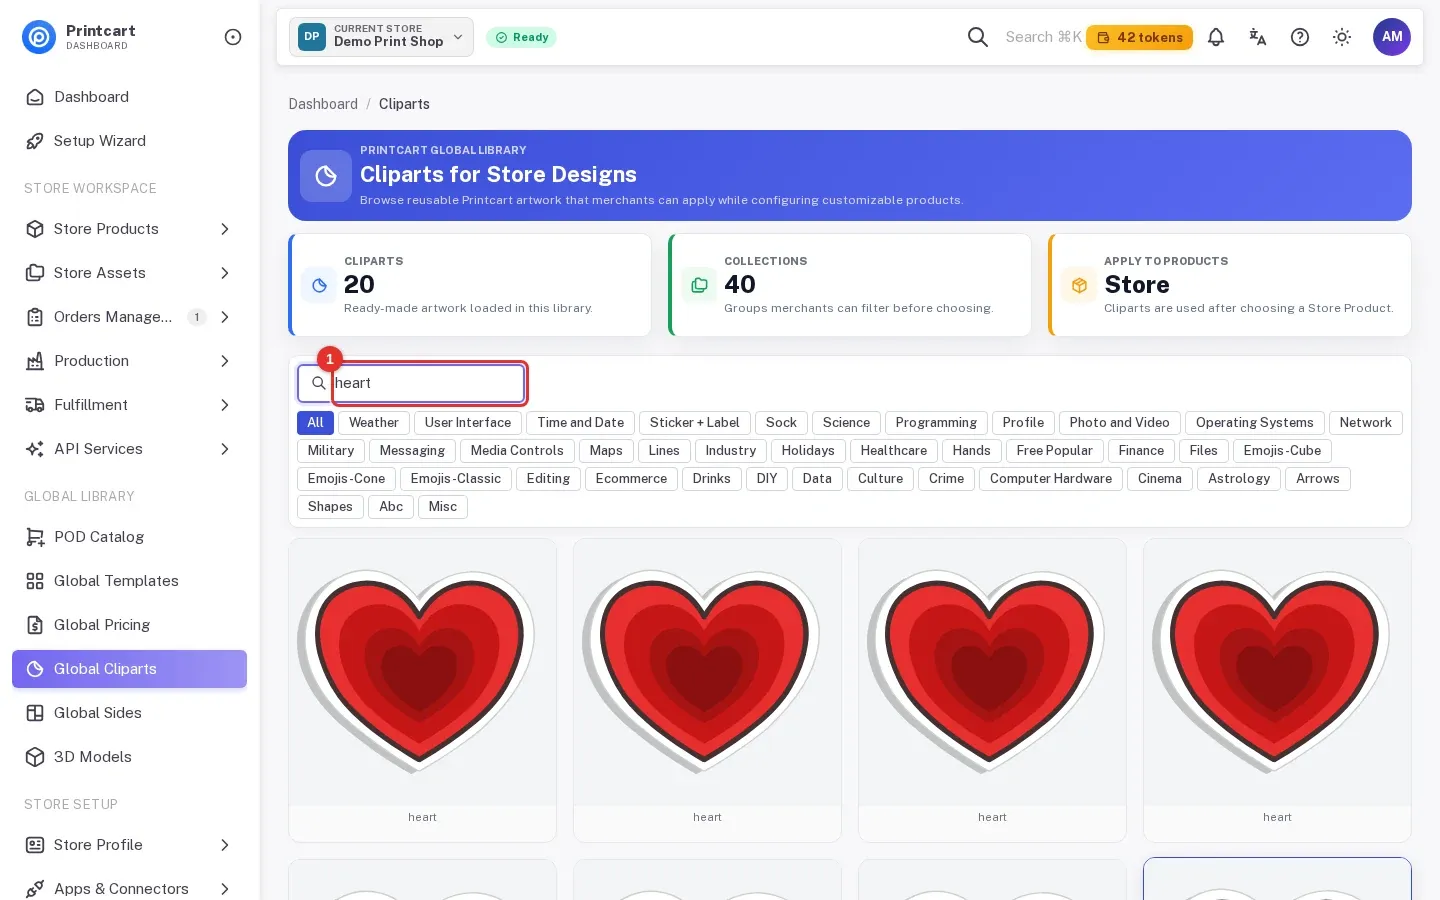The height and width of the screenshot is (900, 1440).
Task: Open the language translate icon
Action: coord(1258,37)
